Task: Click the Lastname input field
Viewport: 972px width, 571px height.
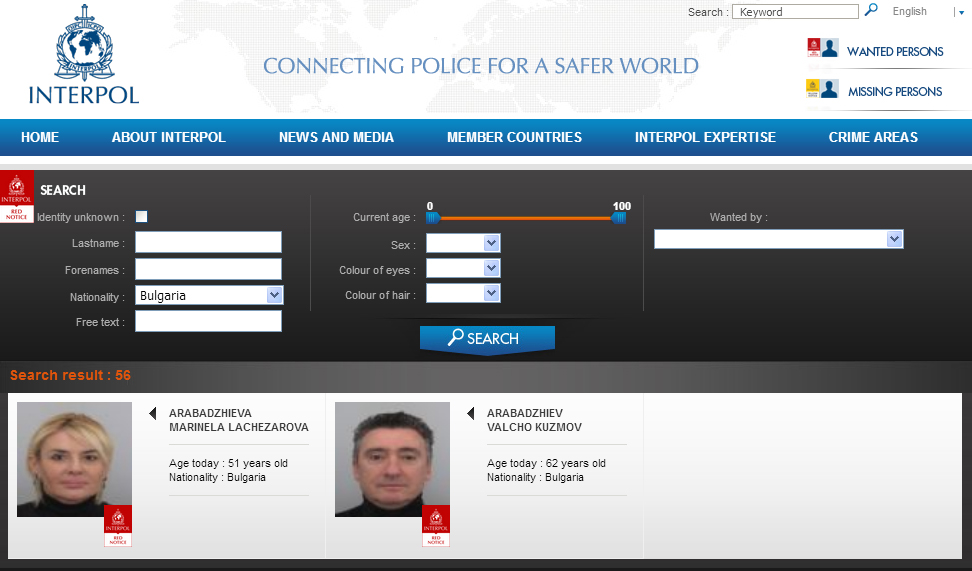Action: point(208,242)
